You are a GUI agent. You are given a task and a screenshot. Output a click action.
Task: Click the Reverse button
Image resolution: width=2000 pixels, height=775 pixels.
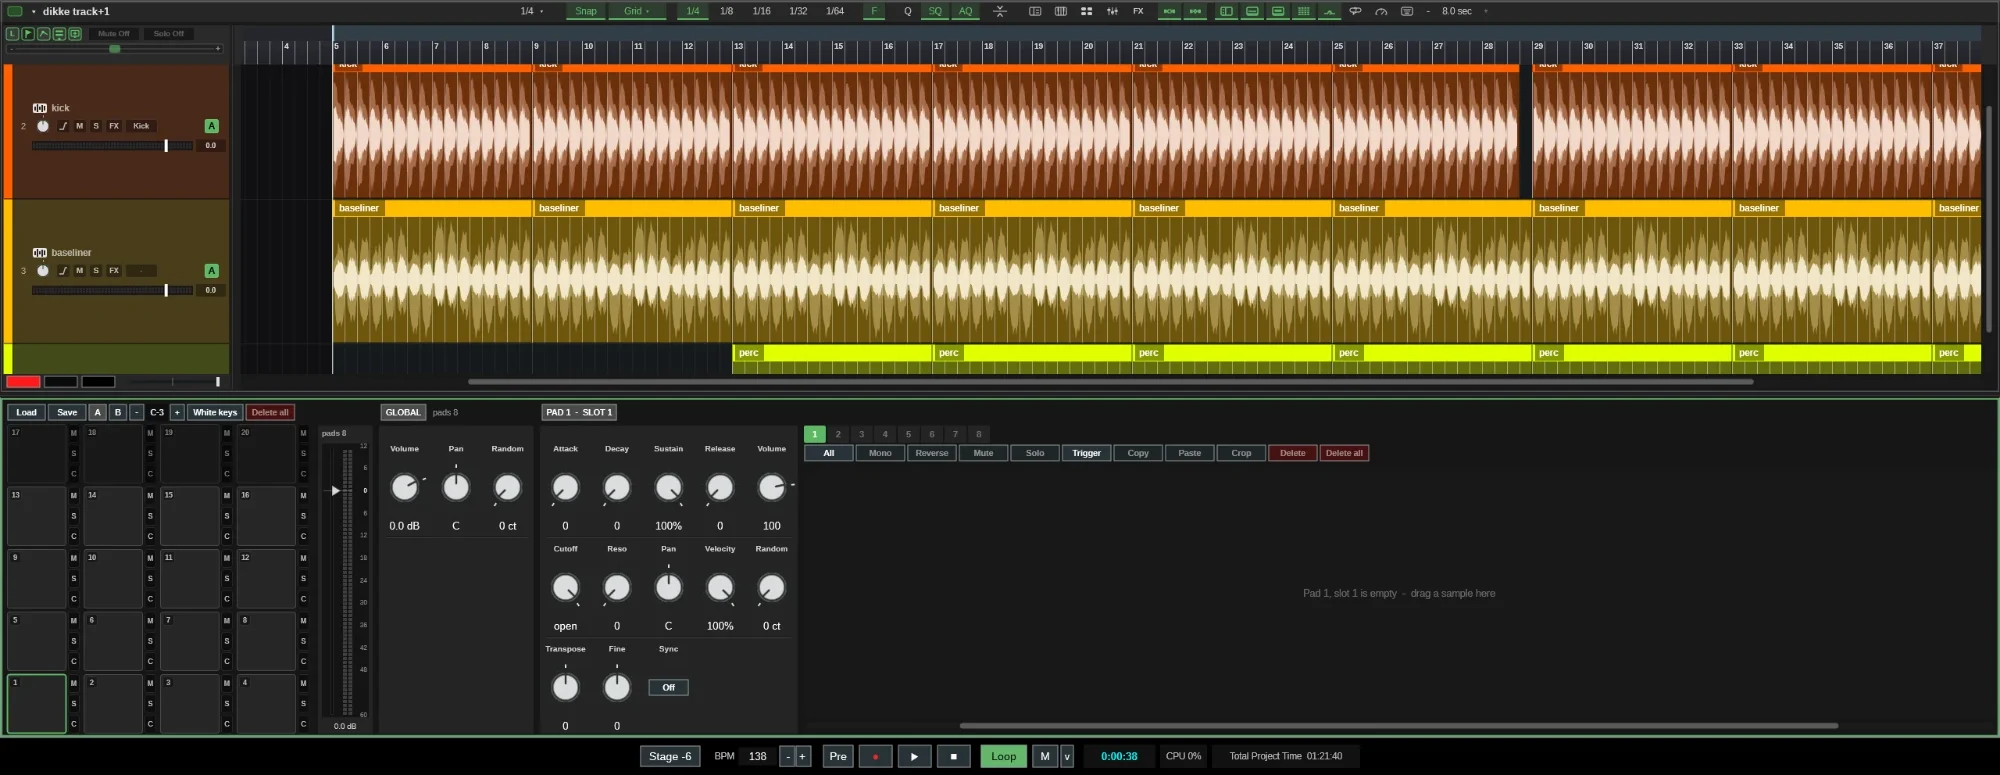pos(932,453)
